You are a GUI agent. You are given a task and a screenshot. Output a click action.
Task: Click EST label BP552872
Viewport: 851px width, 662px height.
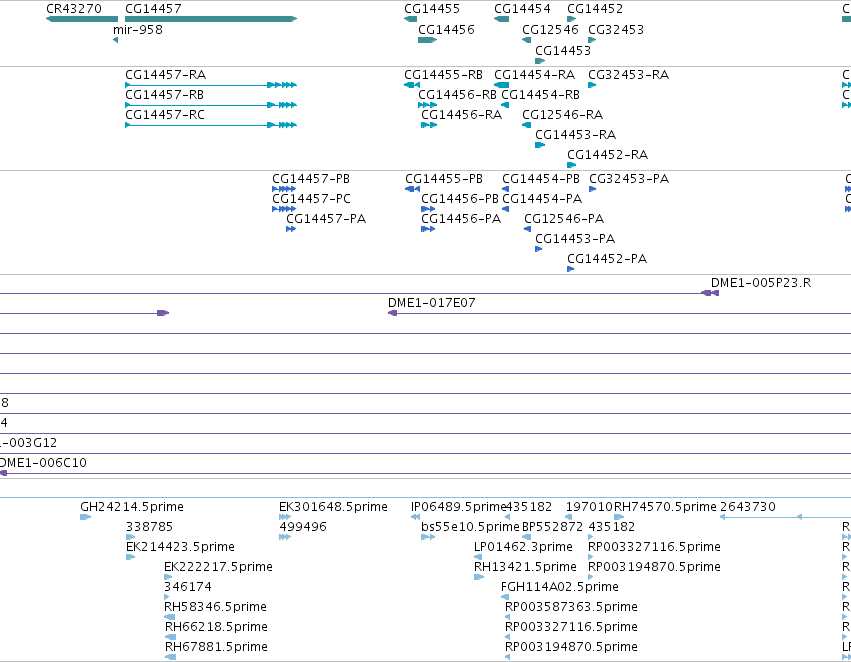[x=552, y=527]
